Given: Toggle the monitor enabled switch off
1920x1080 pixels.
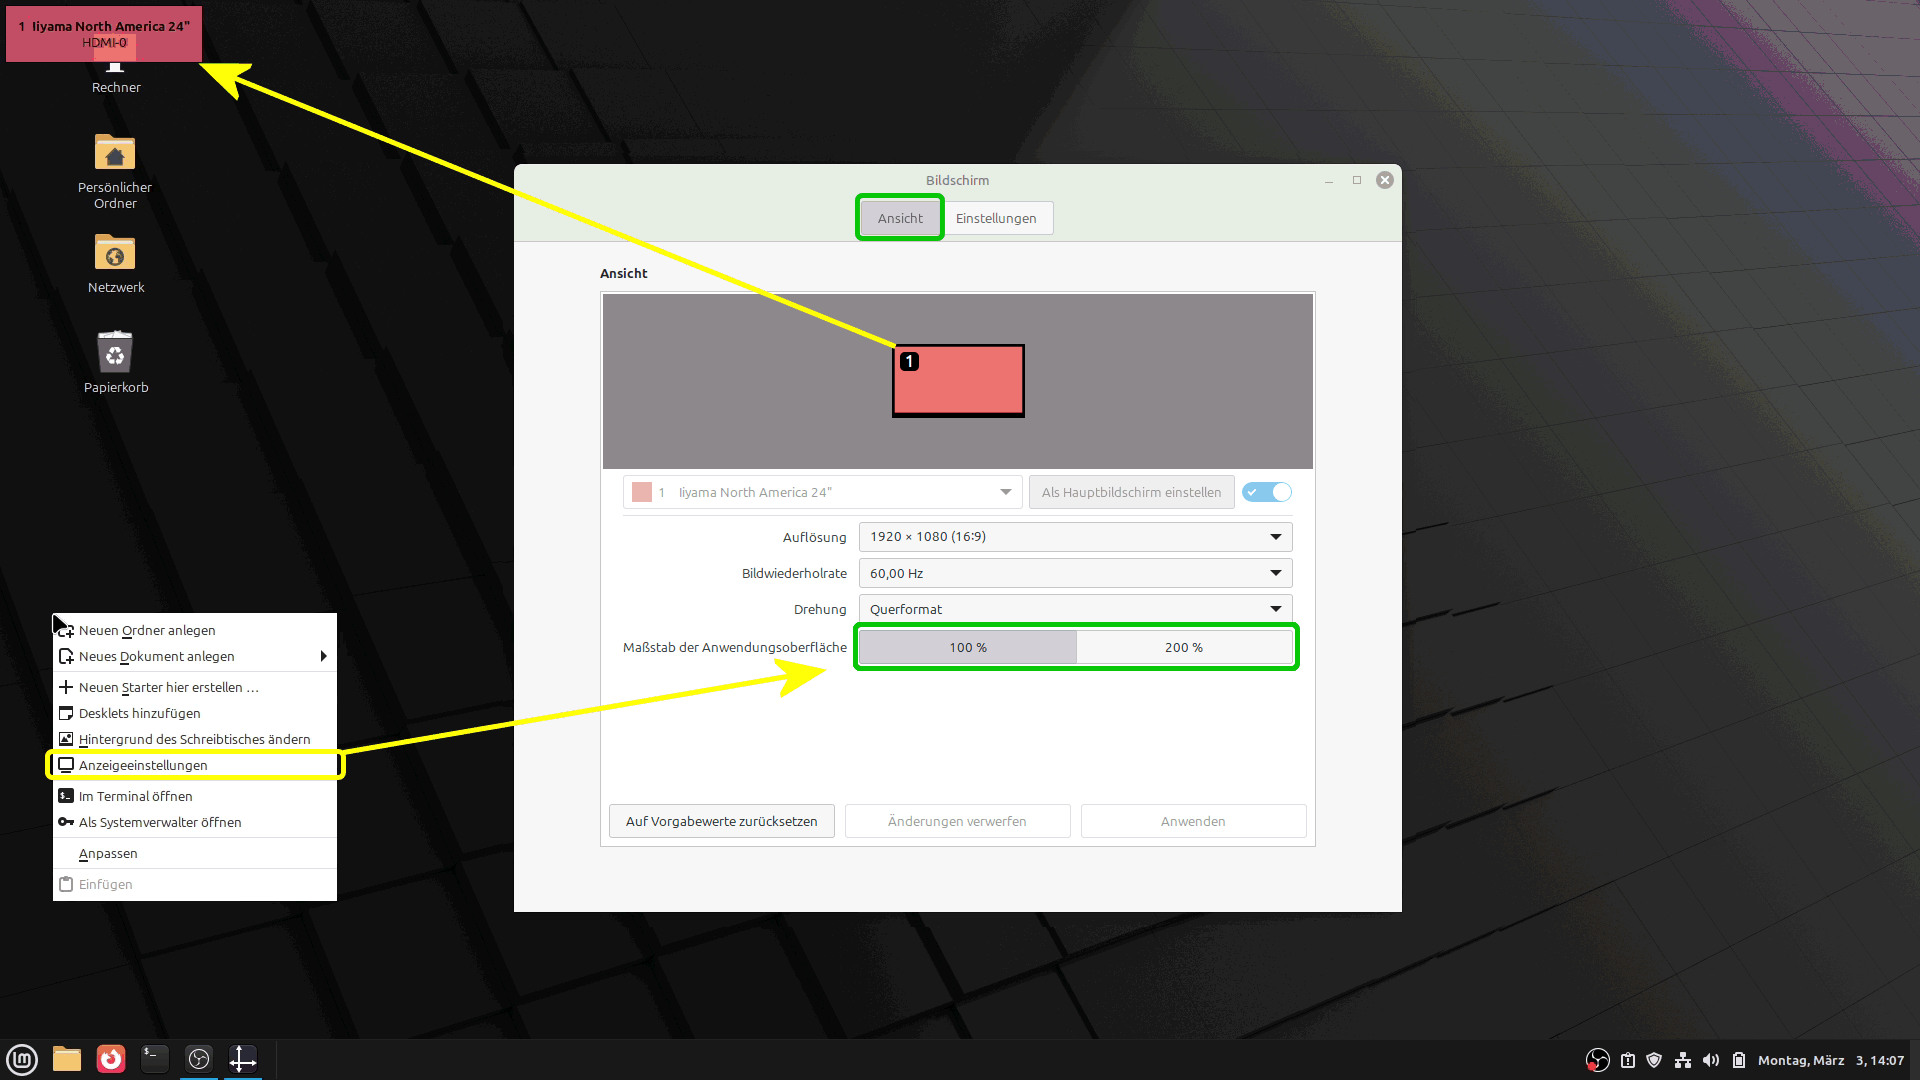Looking at the screenshot, I should pyautogui.click(x=1267, y=492).
